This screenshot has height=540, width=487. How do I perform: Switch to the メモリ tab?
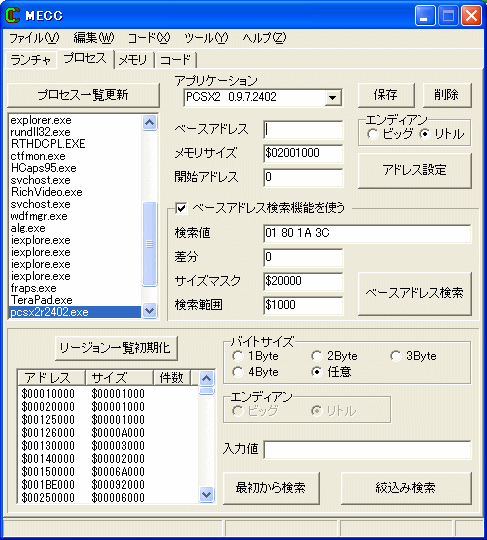point(133,60)
